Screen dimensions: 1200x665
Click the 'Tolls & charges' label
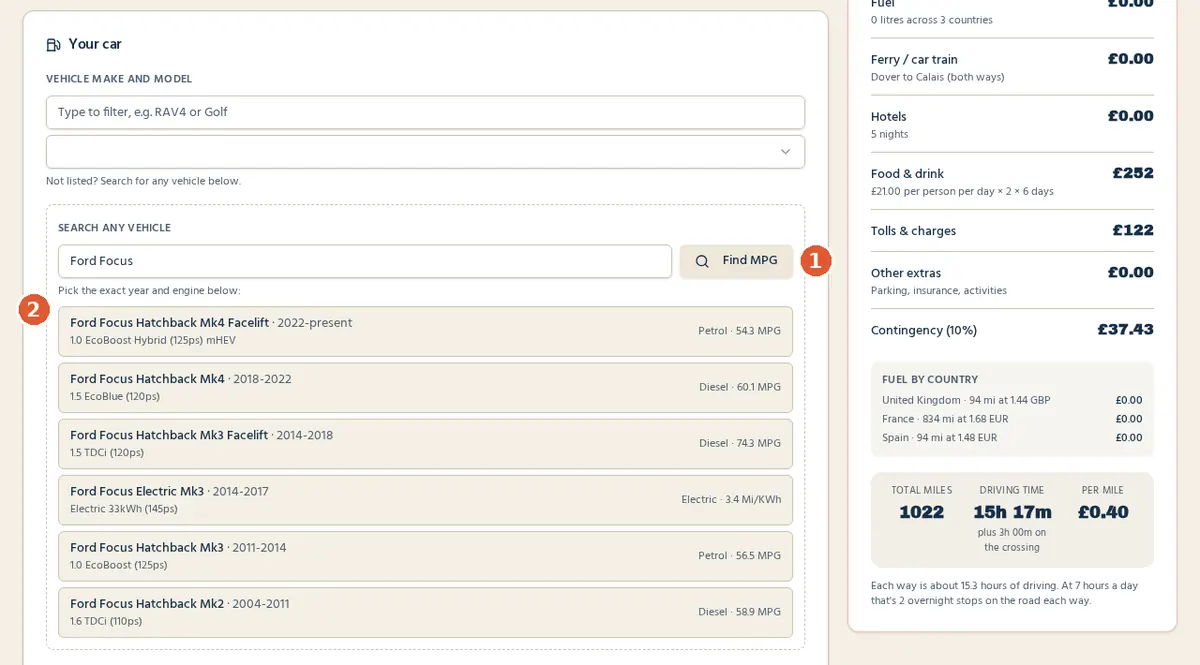tap(913, 231)
